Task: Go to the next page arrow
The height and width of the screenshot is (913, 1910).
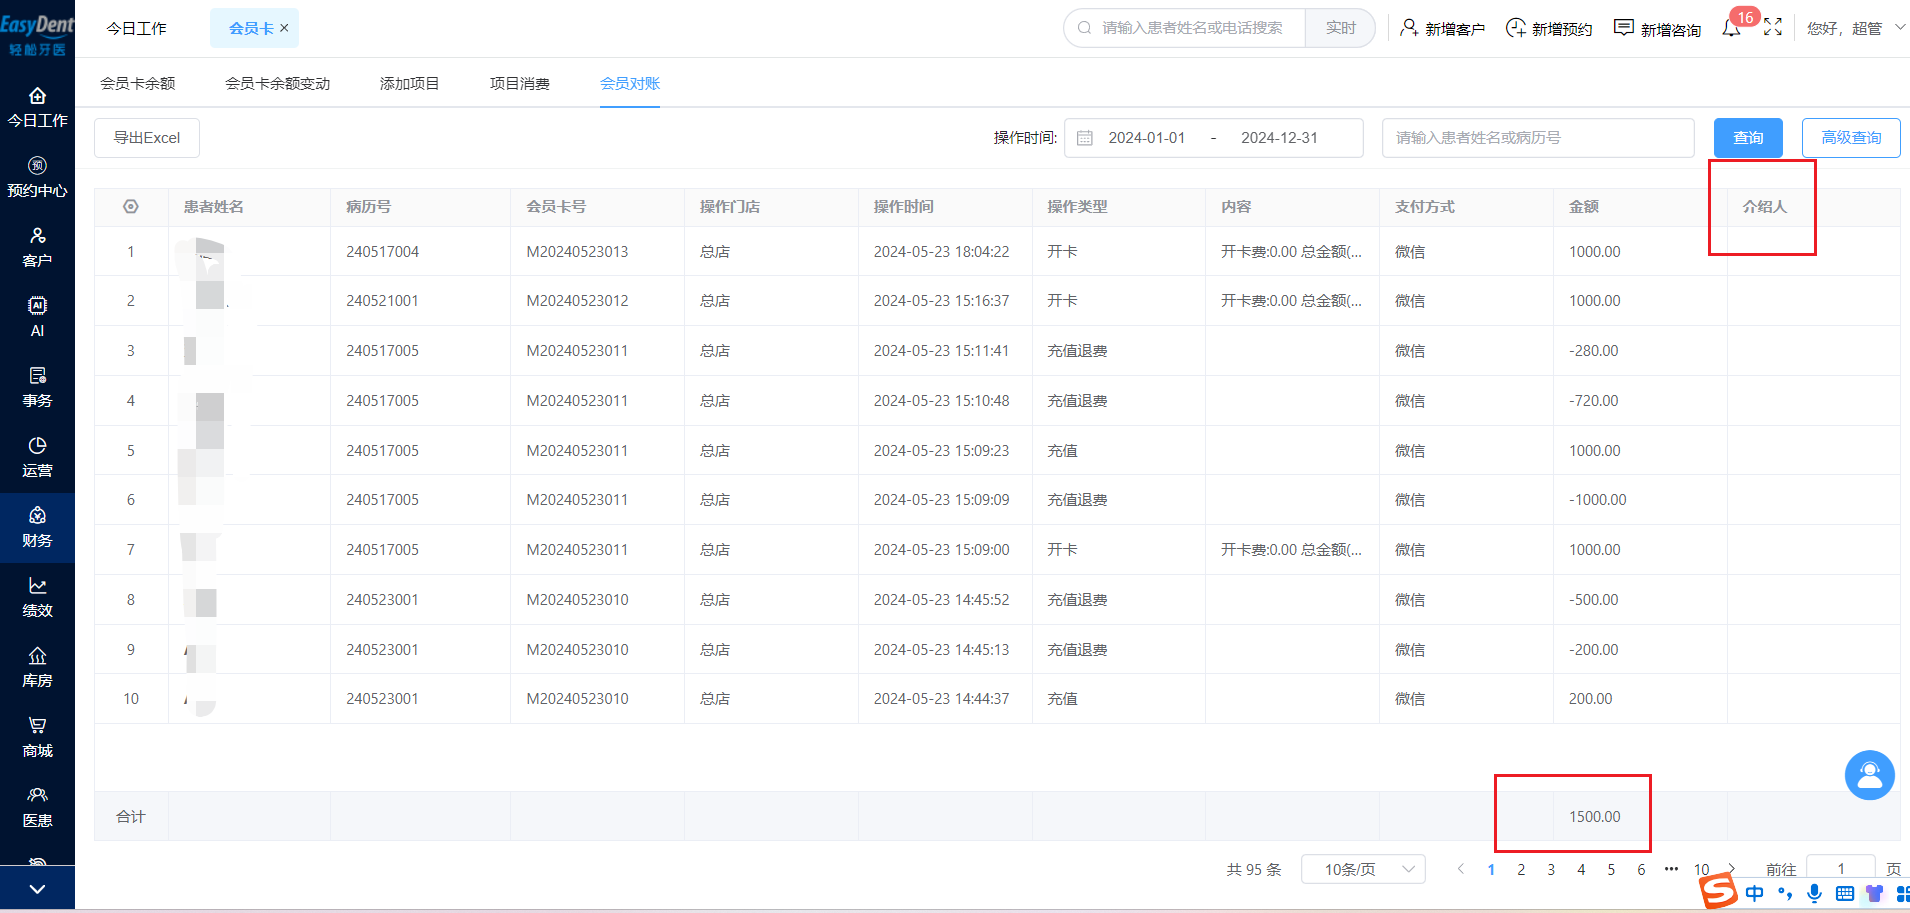Action: (x=1732, y=868)
